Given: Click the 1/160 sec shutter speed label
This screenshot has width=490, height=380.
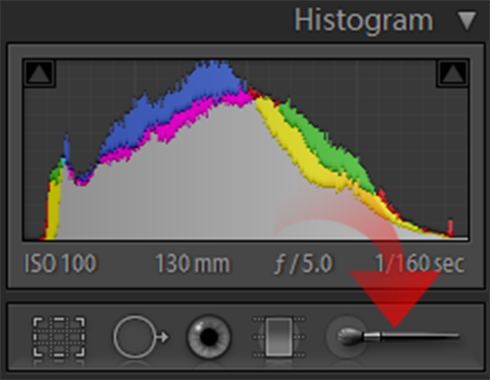Looking at the screenshot, I should pyautogui.click(x=419, y=263).
